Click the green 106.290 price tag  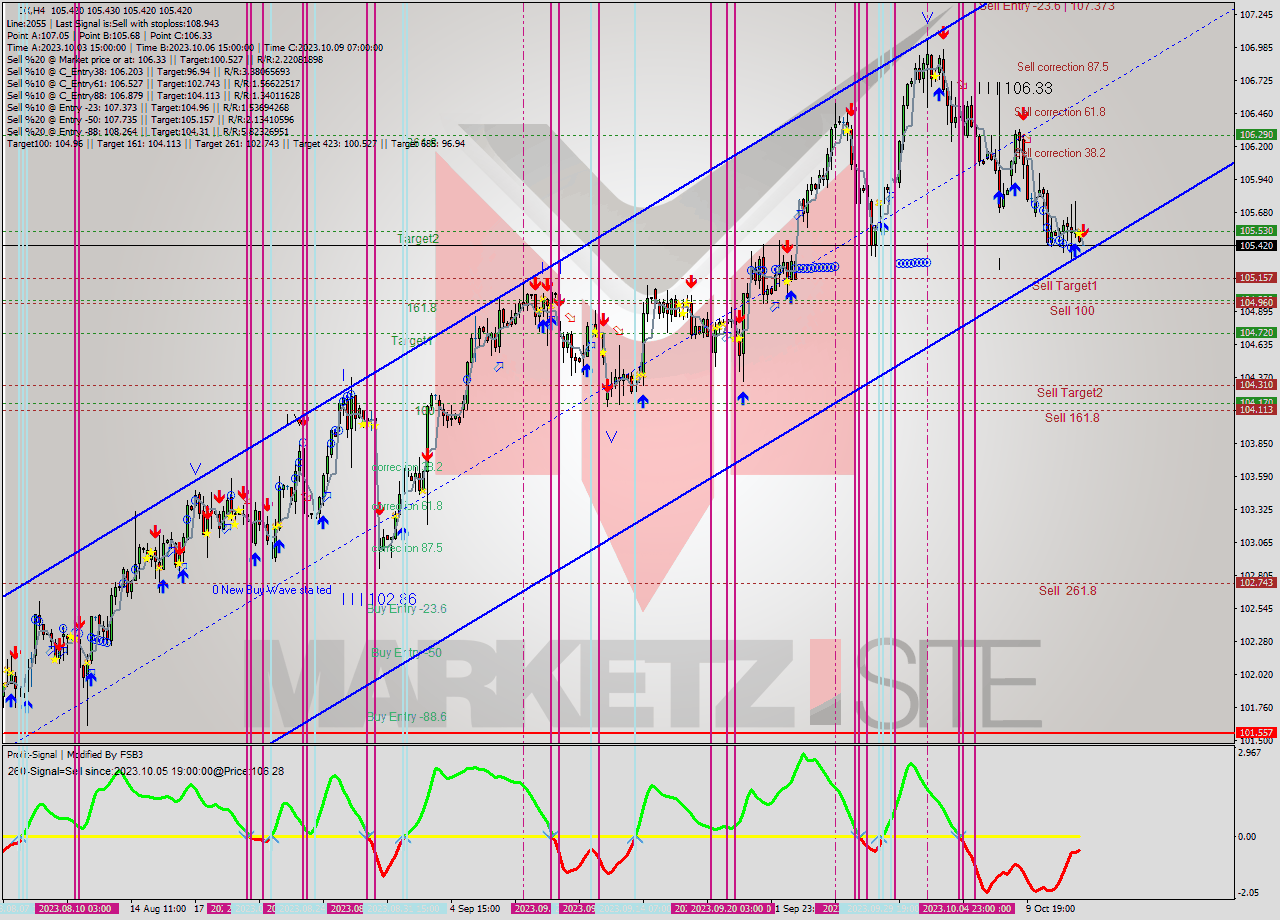1256,134
